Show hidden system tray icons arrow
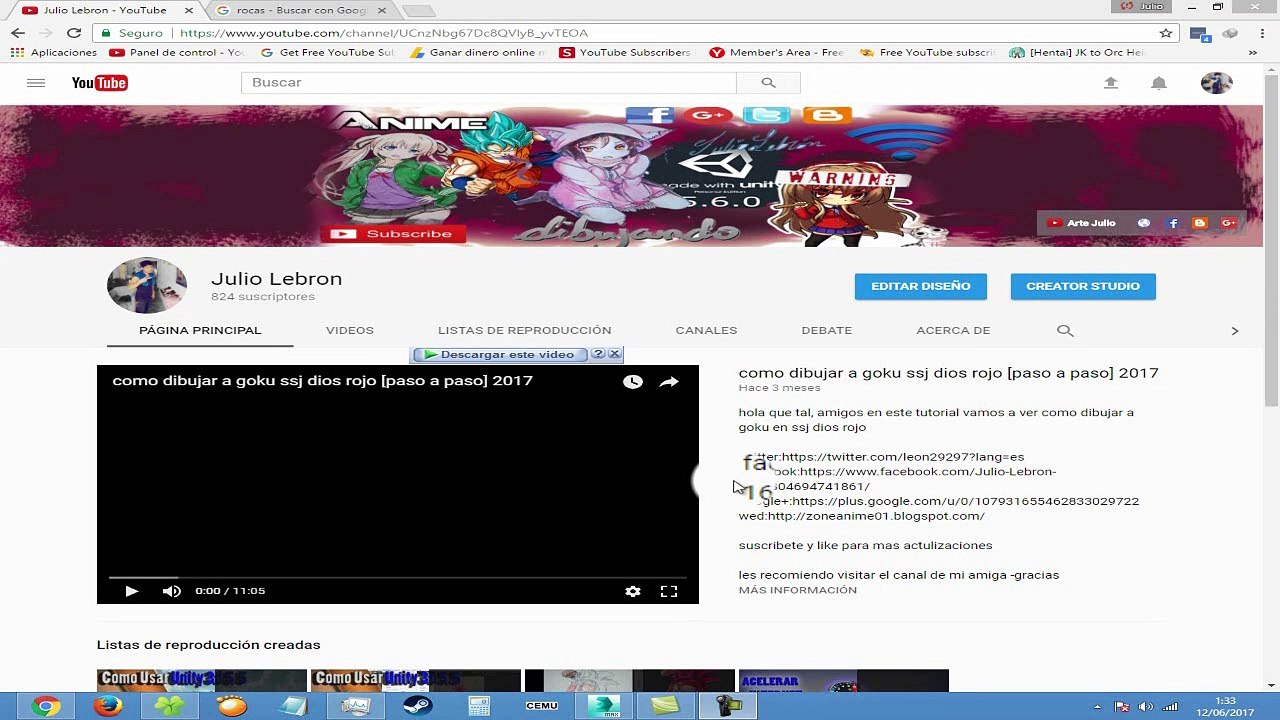 pos(1097,707)
